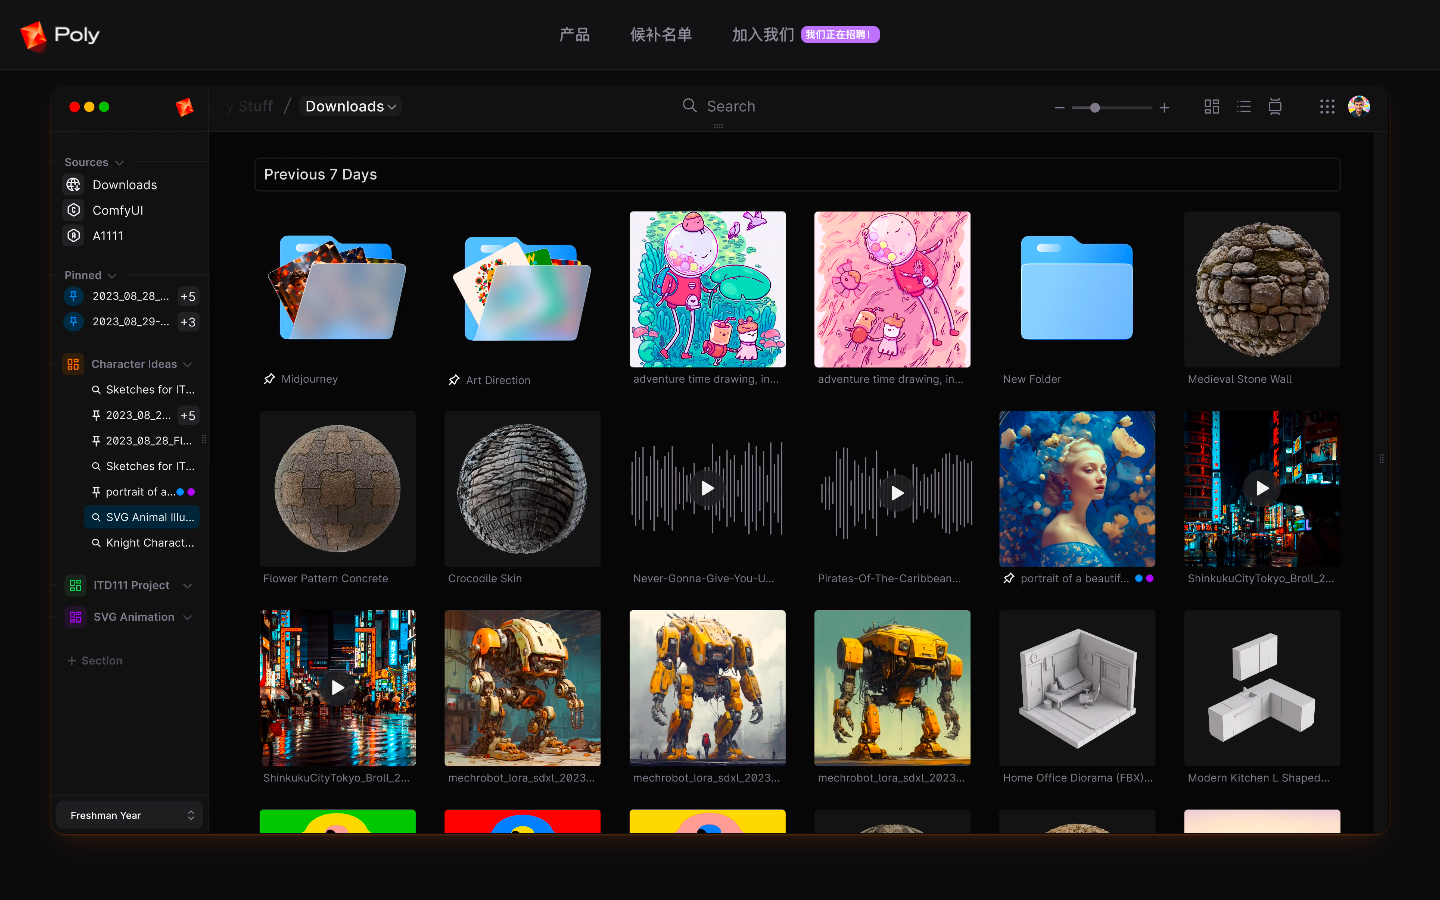The height and width of the screenshot is (900, 1440).
Task: Click blue pin icon for 2023_08_28_ pinned item
Action: click(x=73, y=296)
